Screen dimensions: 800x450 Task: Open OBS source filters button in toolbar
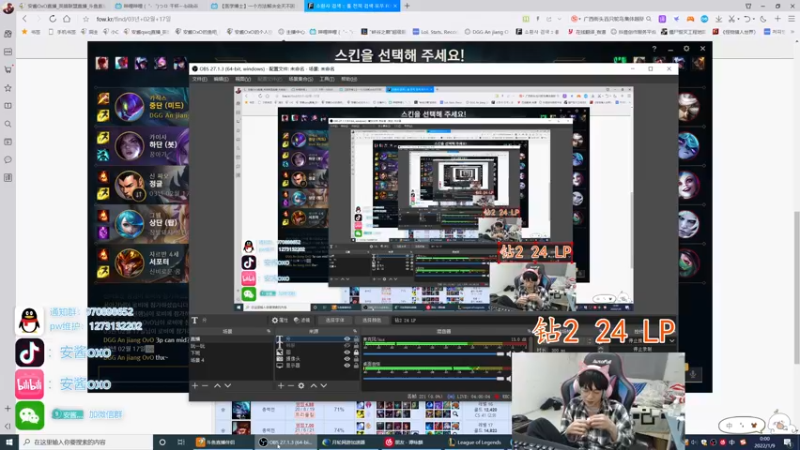pyautogui.click(x=302, y=320)
